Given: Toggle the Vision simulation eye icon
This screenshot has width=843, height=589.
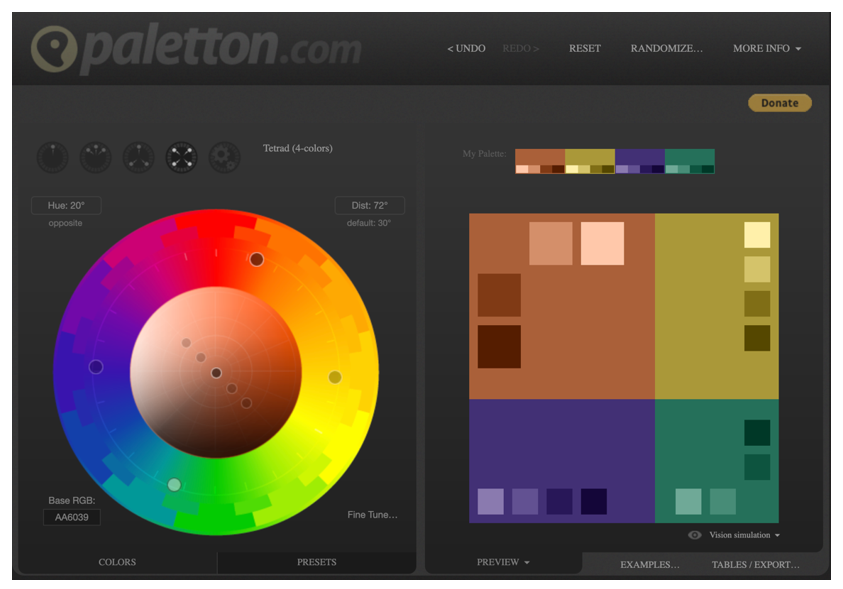Looking at the screenshot, I should tap(694, 535).
